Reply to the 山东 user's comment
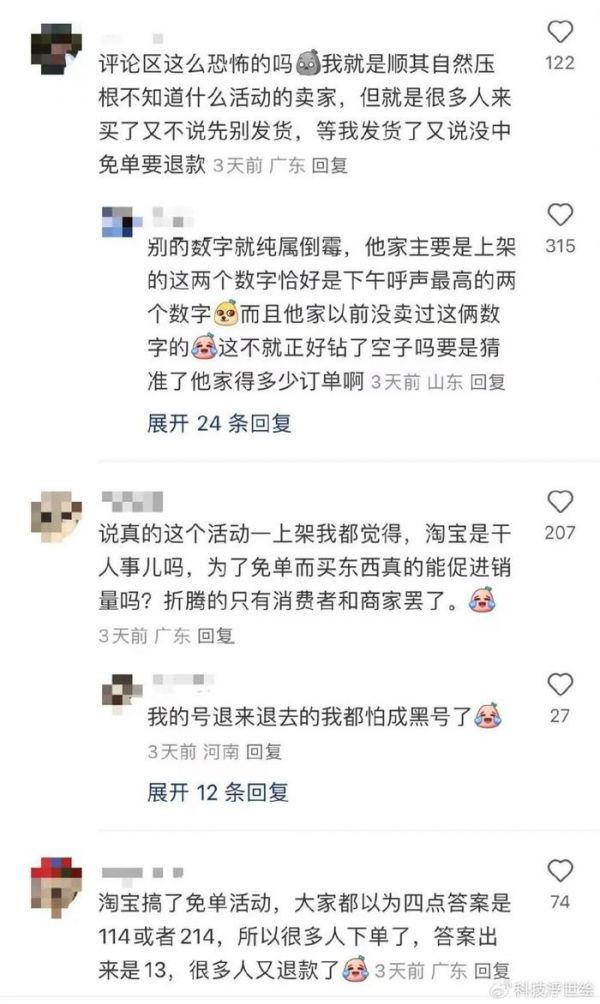 (x=487, y=382)
